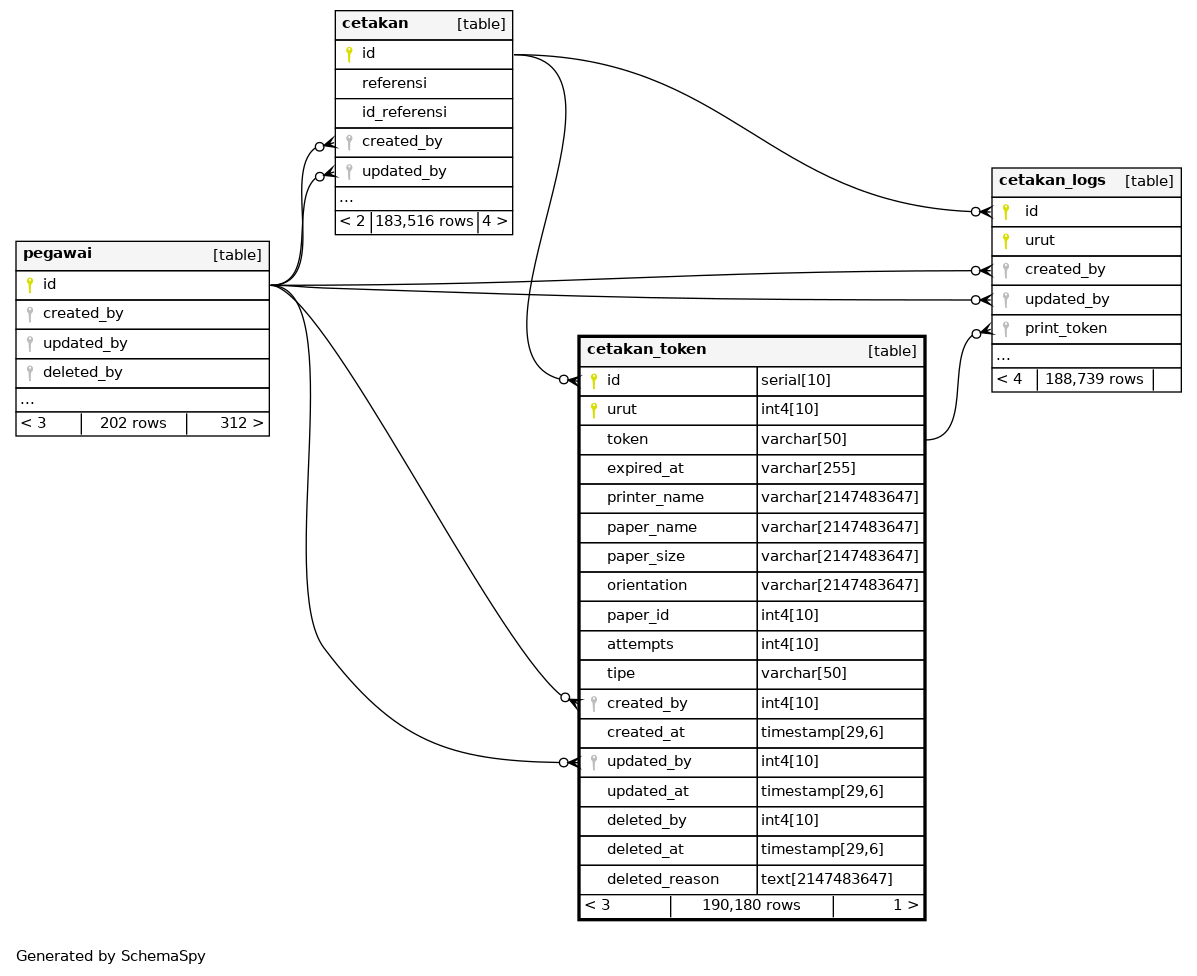Select the printer_name column row
Image resolution: width=1197 pixels, height=976 pixels.
pos(655,498)
